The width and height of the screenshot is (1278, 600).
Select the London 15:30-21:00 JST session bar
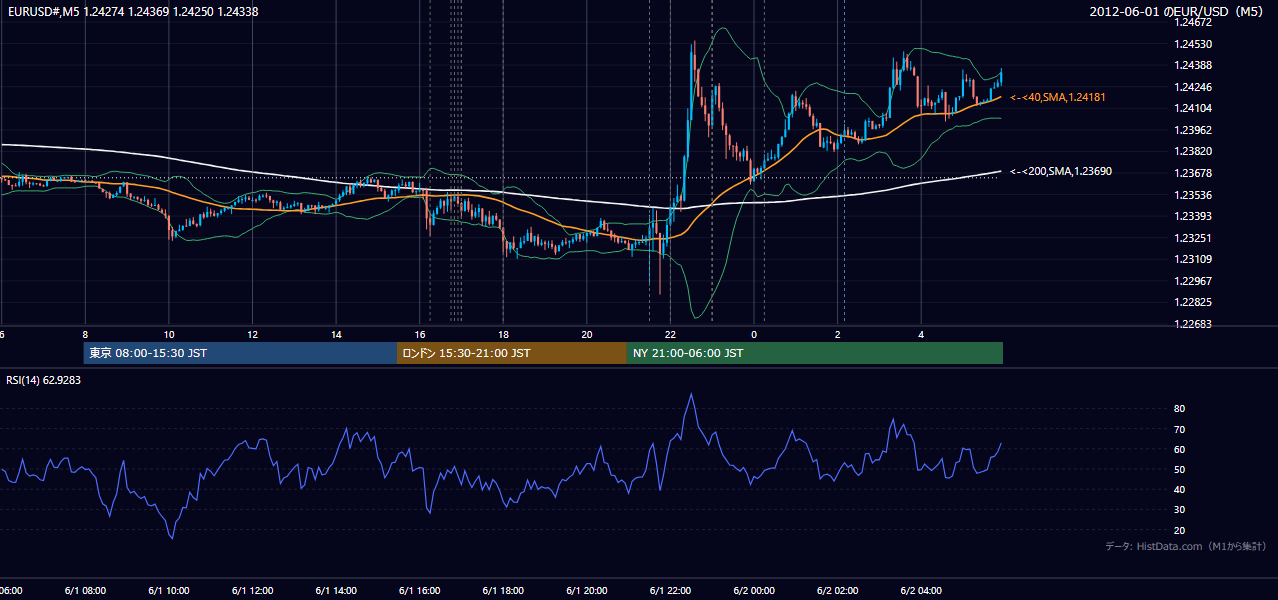click(512, 353)
